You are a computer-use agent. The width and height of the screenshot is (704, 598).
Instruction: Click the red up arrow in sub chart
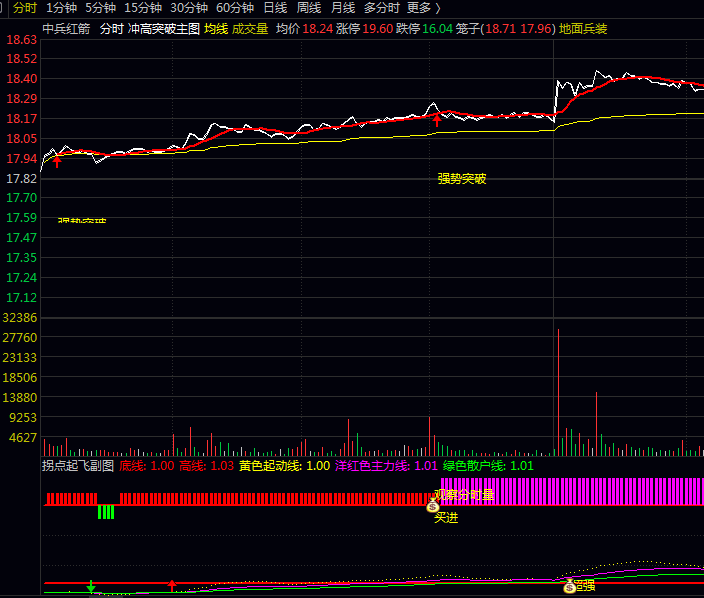pos(172,585)
